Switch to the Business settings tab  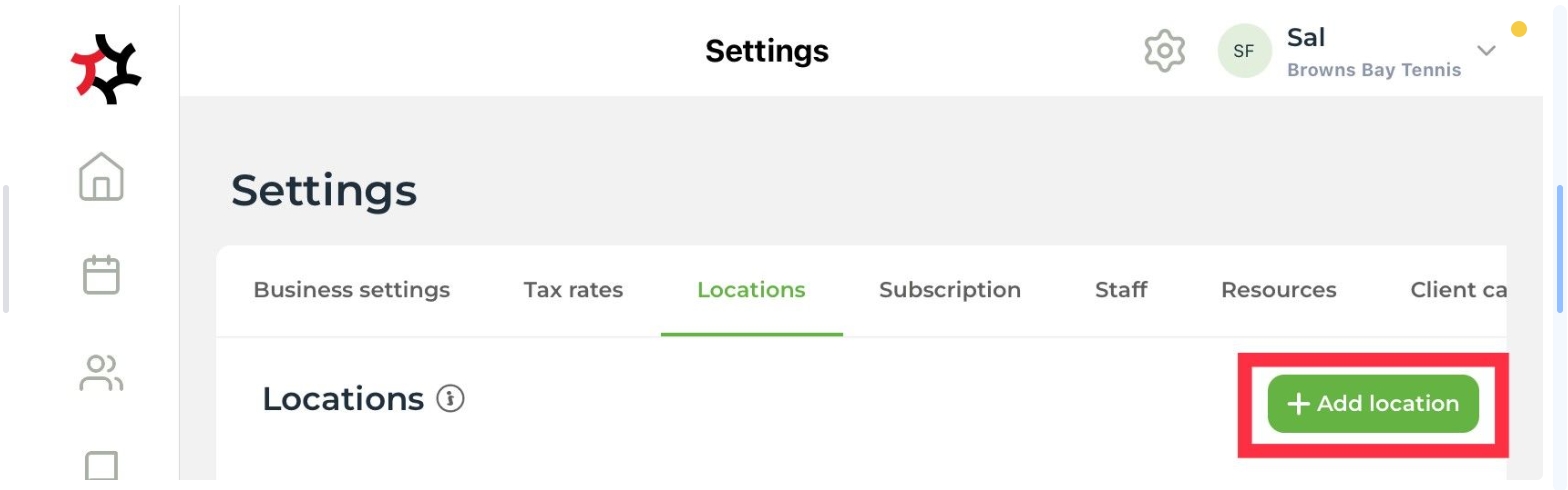click(351, 290)
